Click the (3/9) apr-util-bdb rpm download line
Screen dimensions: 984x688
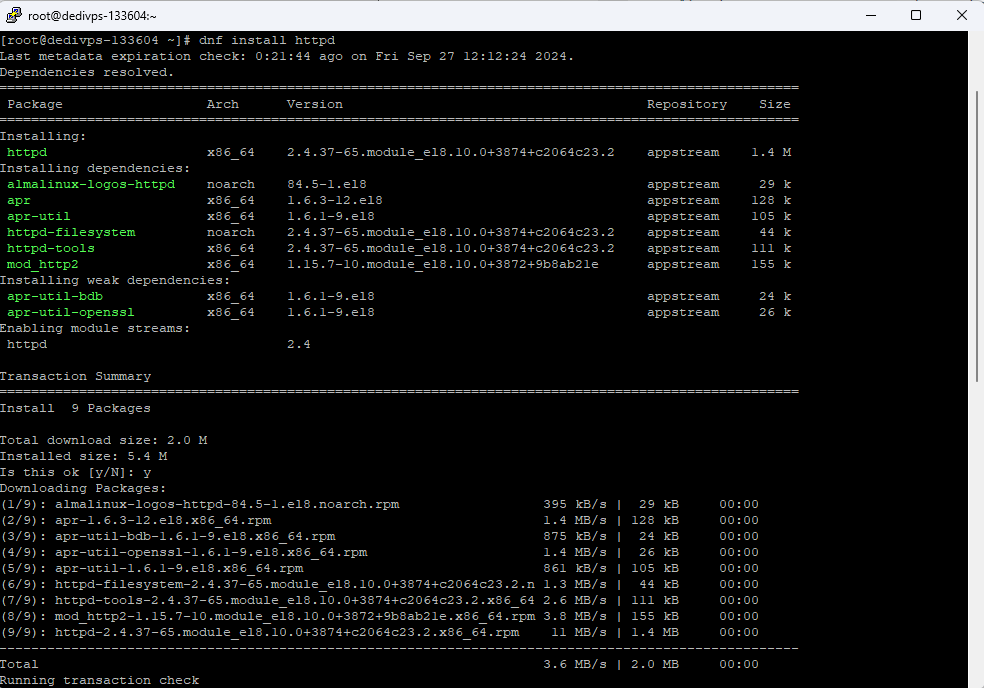379,536
